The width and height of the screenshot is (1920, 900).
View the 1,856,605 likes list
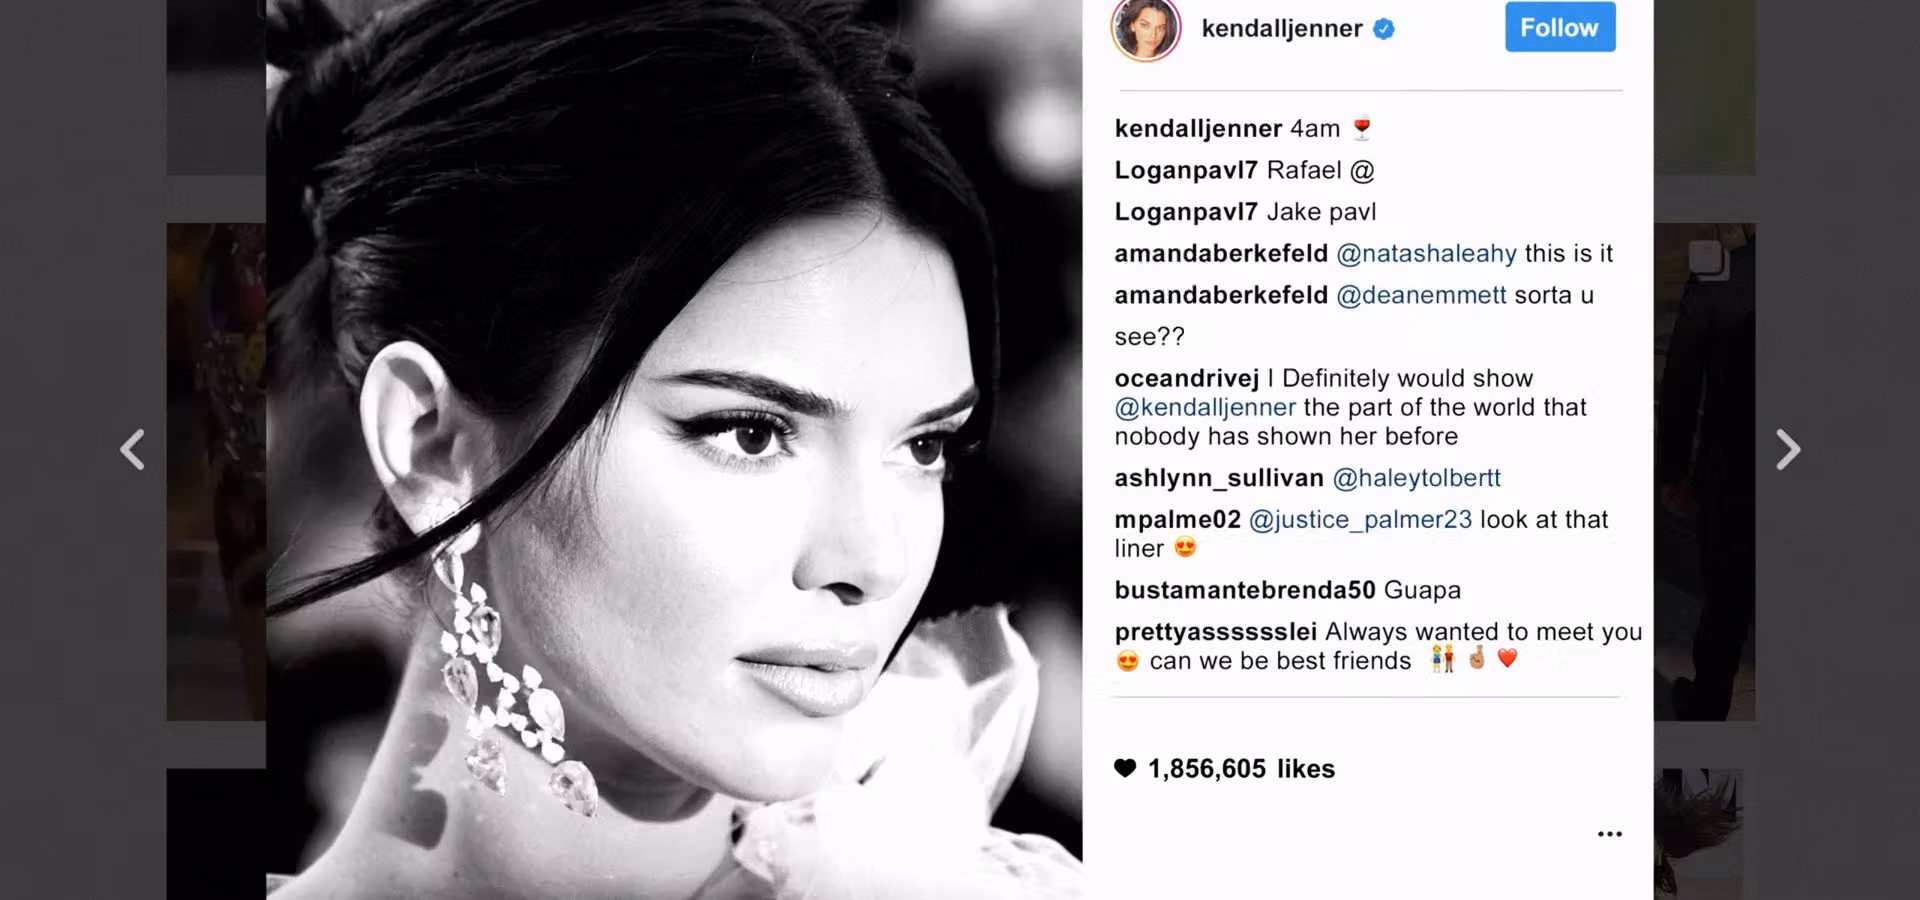(1241, 769)
